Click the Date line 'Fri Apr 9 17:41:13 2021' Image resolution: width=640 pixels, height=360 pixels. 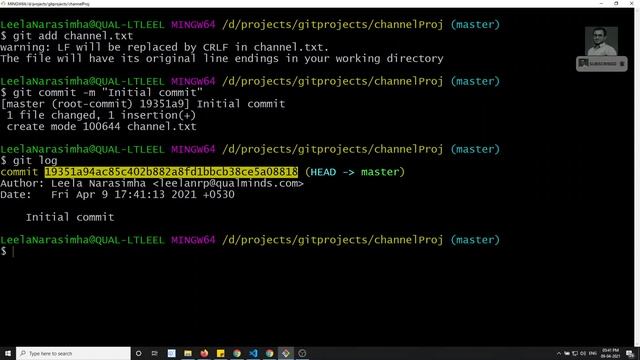click(x=118, y=195)
